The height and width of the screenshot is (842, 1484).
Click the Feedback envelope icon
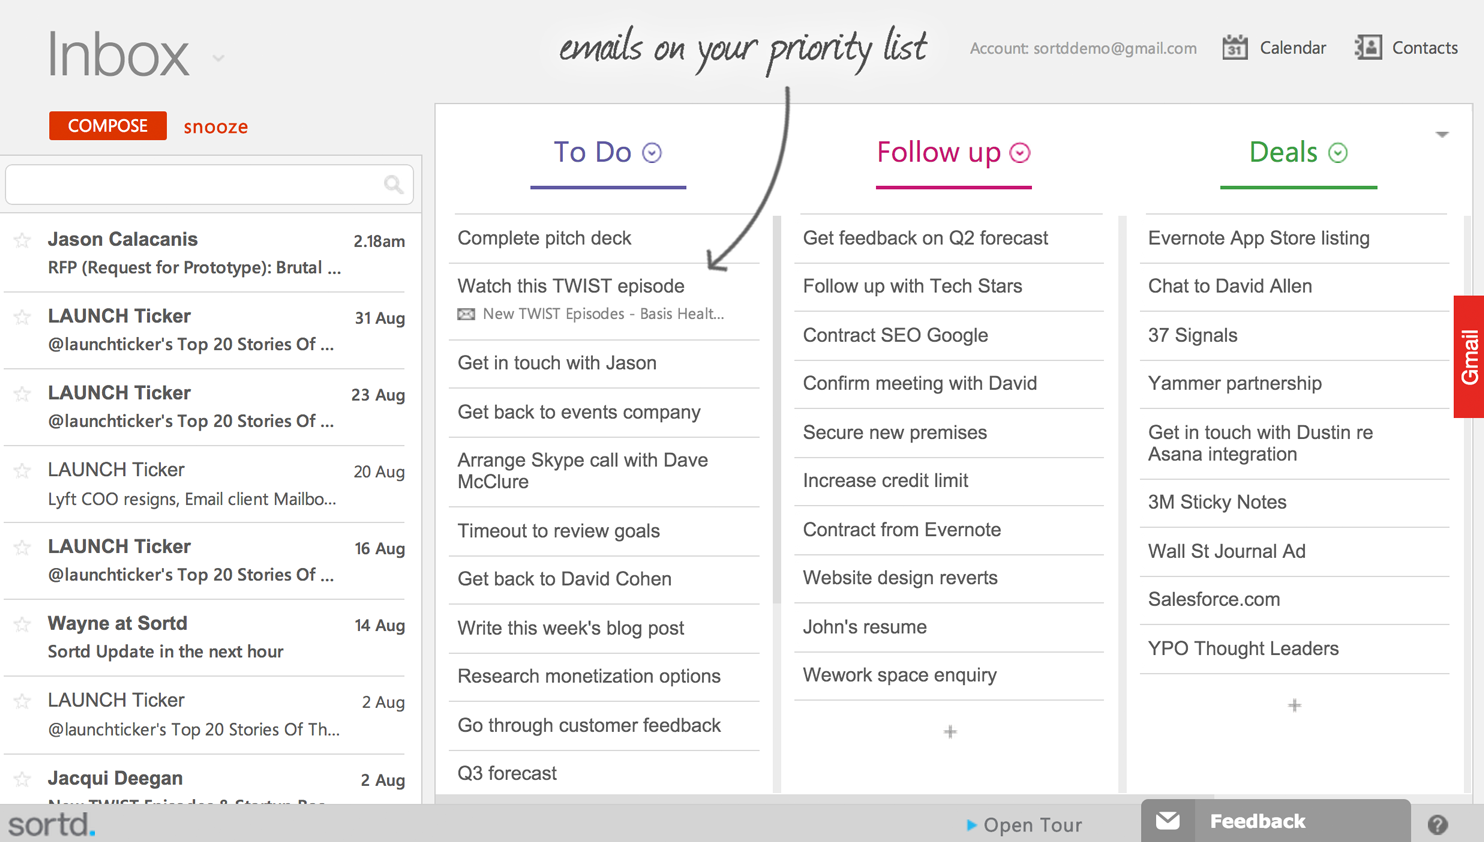pyautogui.click(x=1168, y=821)
